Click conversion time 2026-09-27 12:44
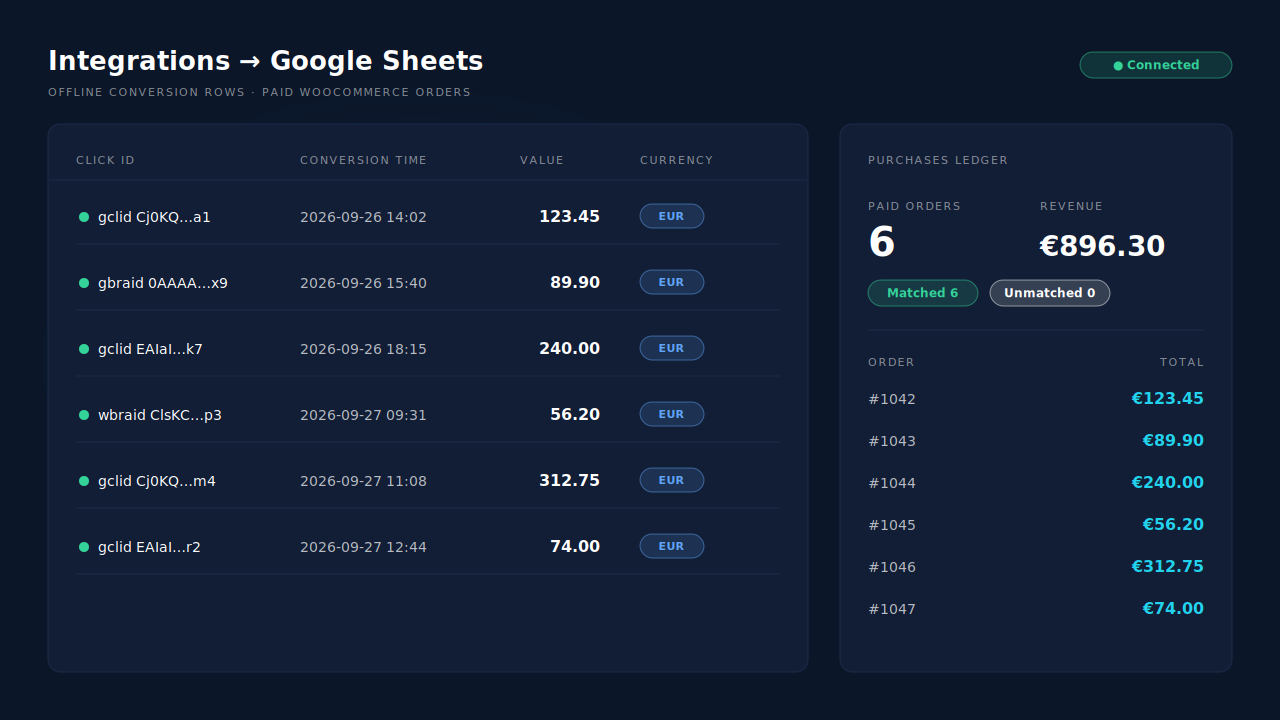 (363, 547)
